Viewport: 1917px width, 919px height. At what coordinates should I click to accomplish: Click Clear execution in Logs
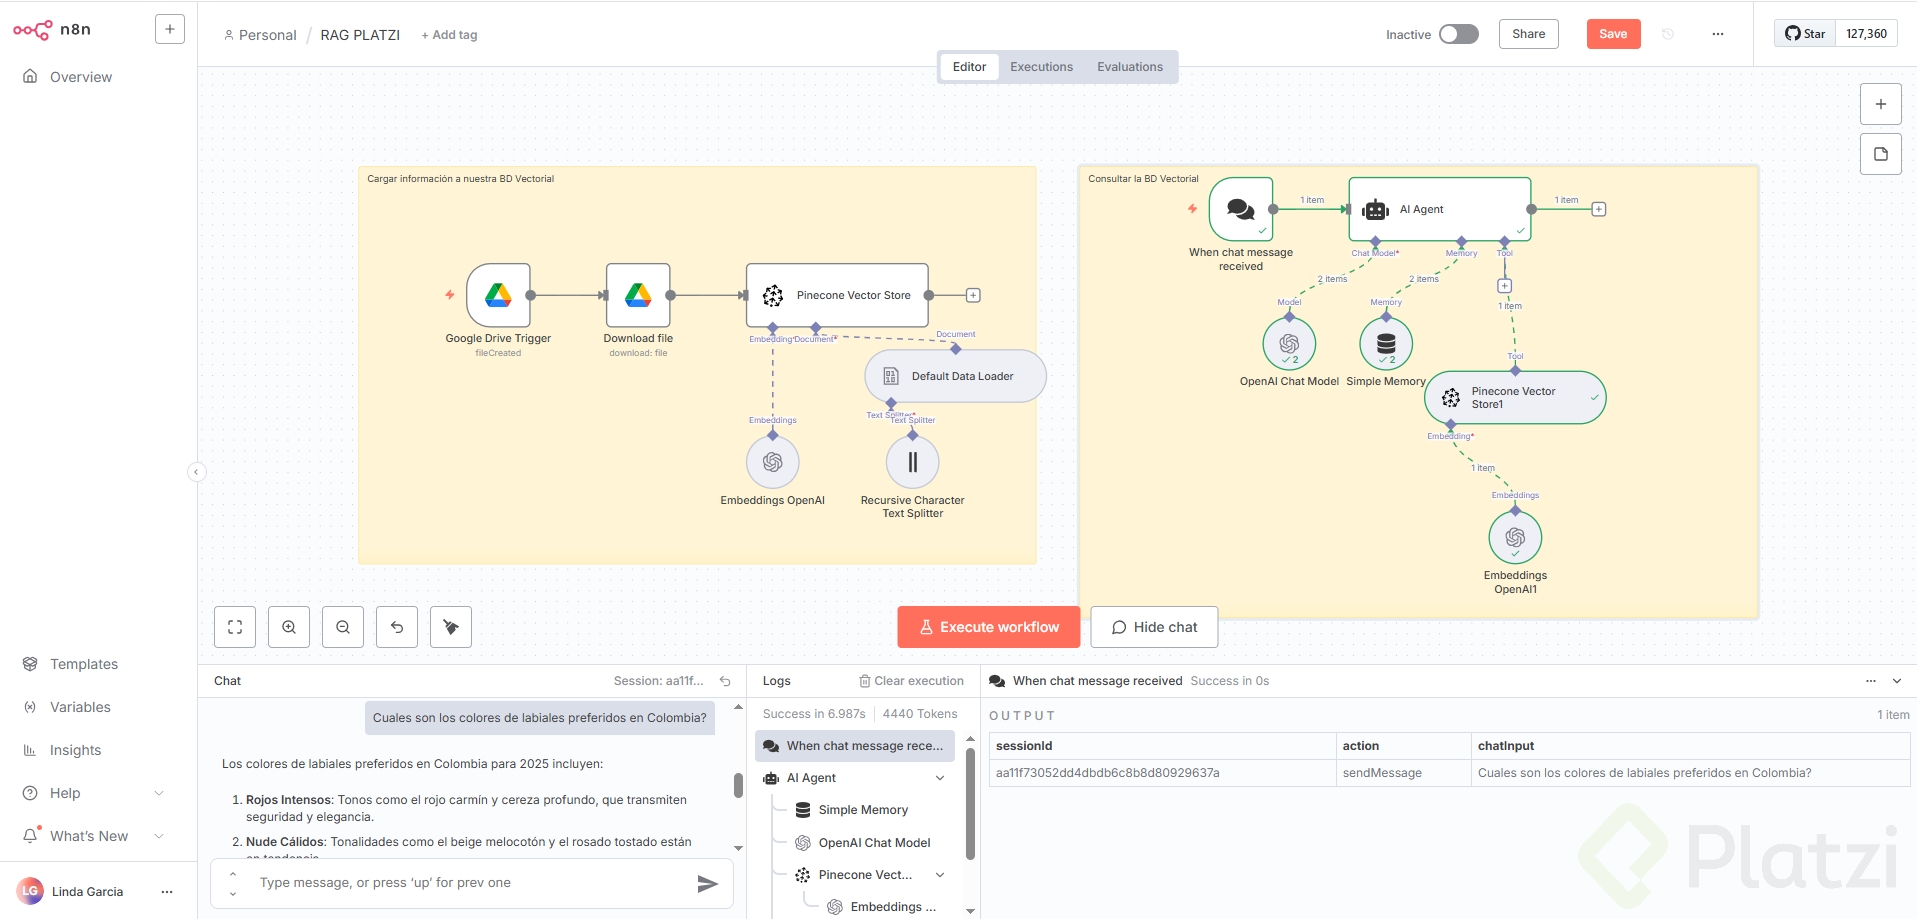point(911,681)
